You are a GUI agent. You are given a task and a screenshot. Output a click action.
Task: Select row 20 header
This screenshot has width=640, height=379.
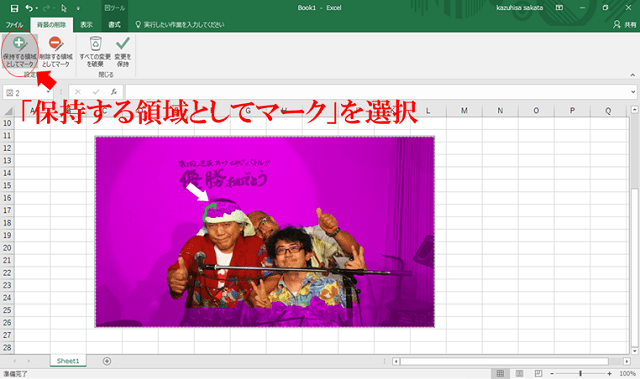[7, 248]
